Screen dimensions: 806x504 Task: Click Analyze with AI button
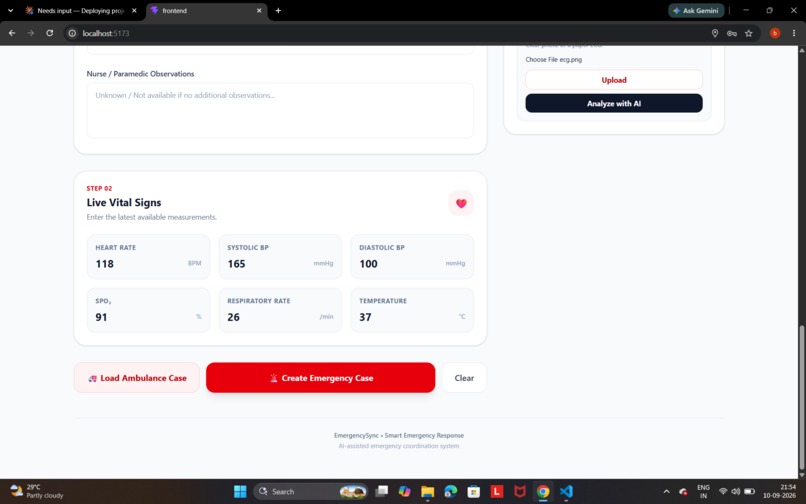coord(614,103)
